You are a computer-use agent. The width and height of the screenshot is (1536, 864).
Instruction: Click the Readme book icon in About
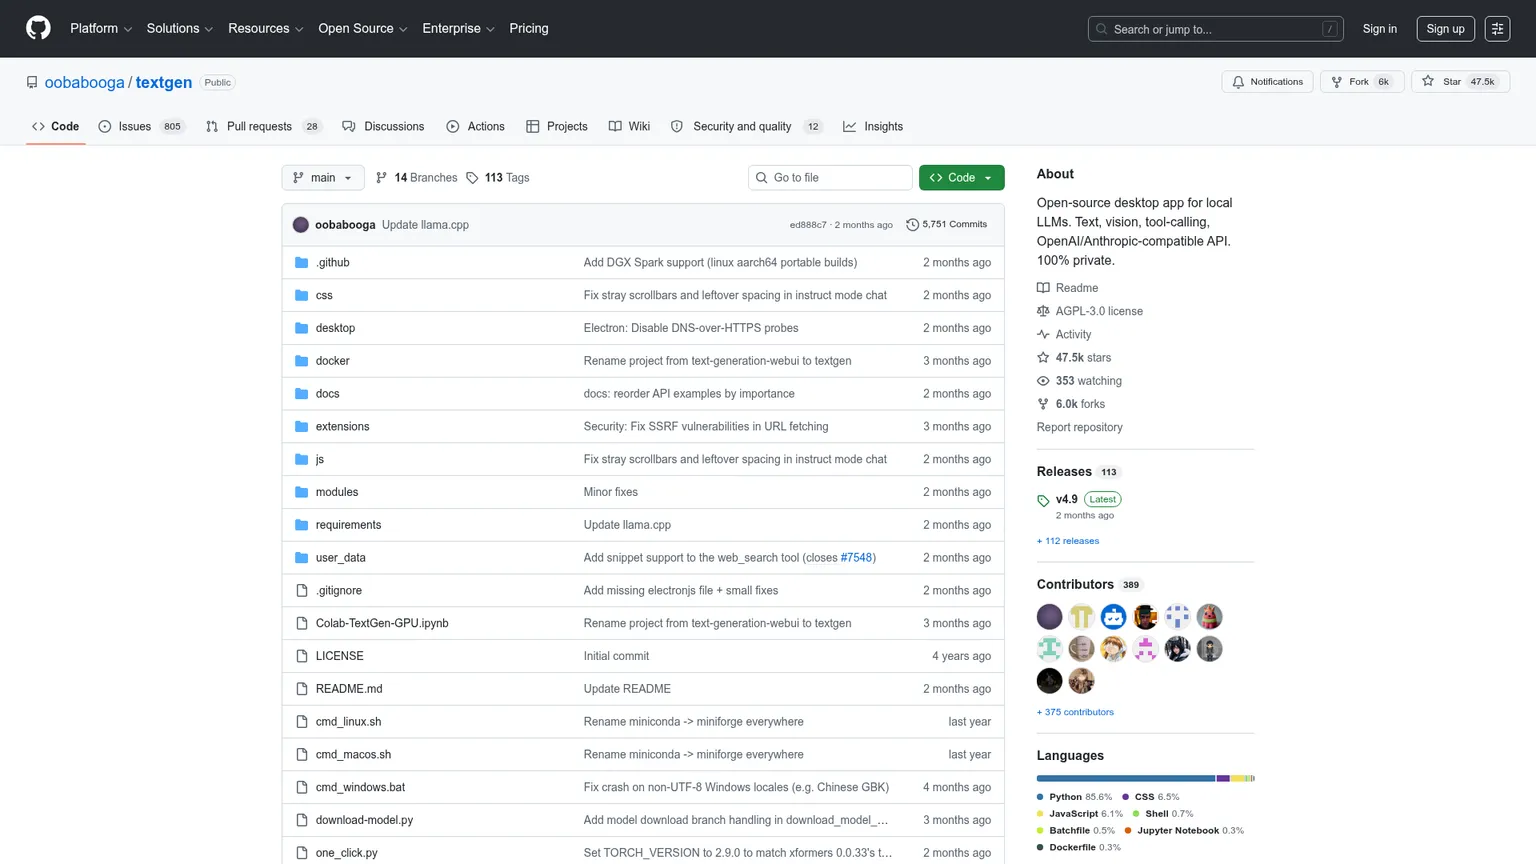(1043, 288)
